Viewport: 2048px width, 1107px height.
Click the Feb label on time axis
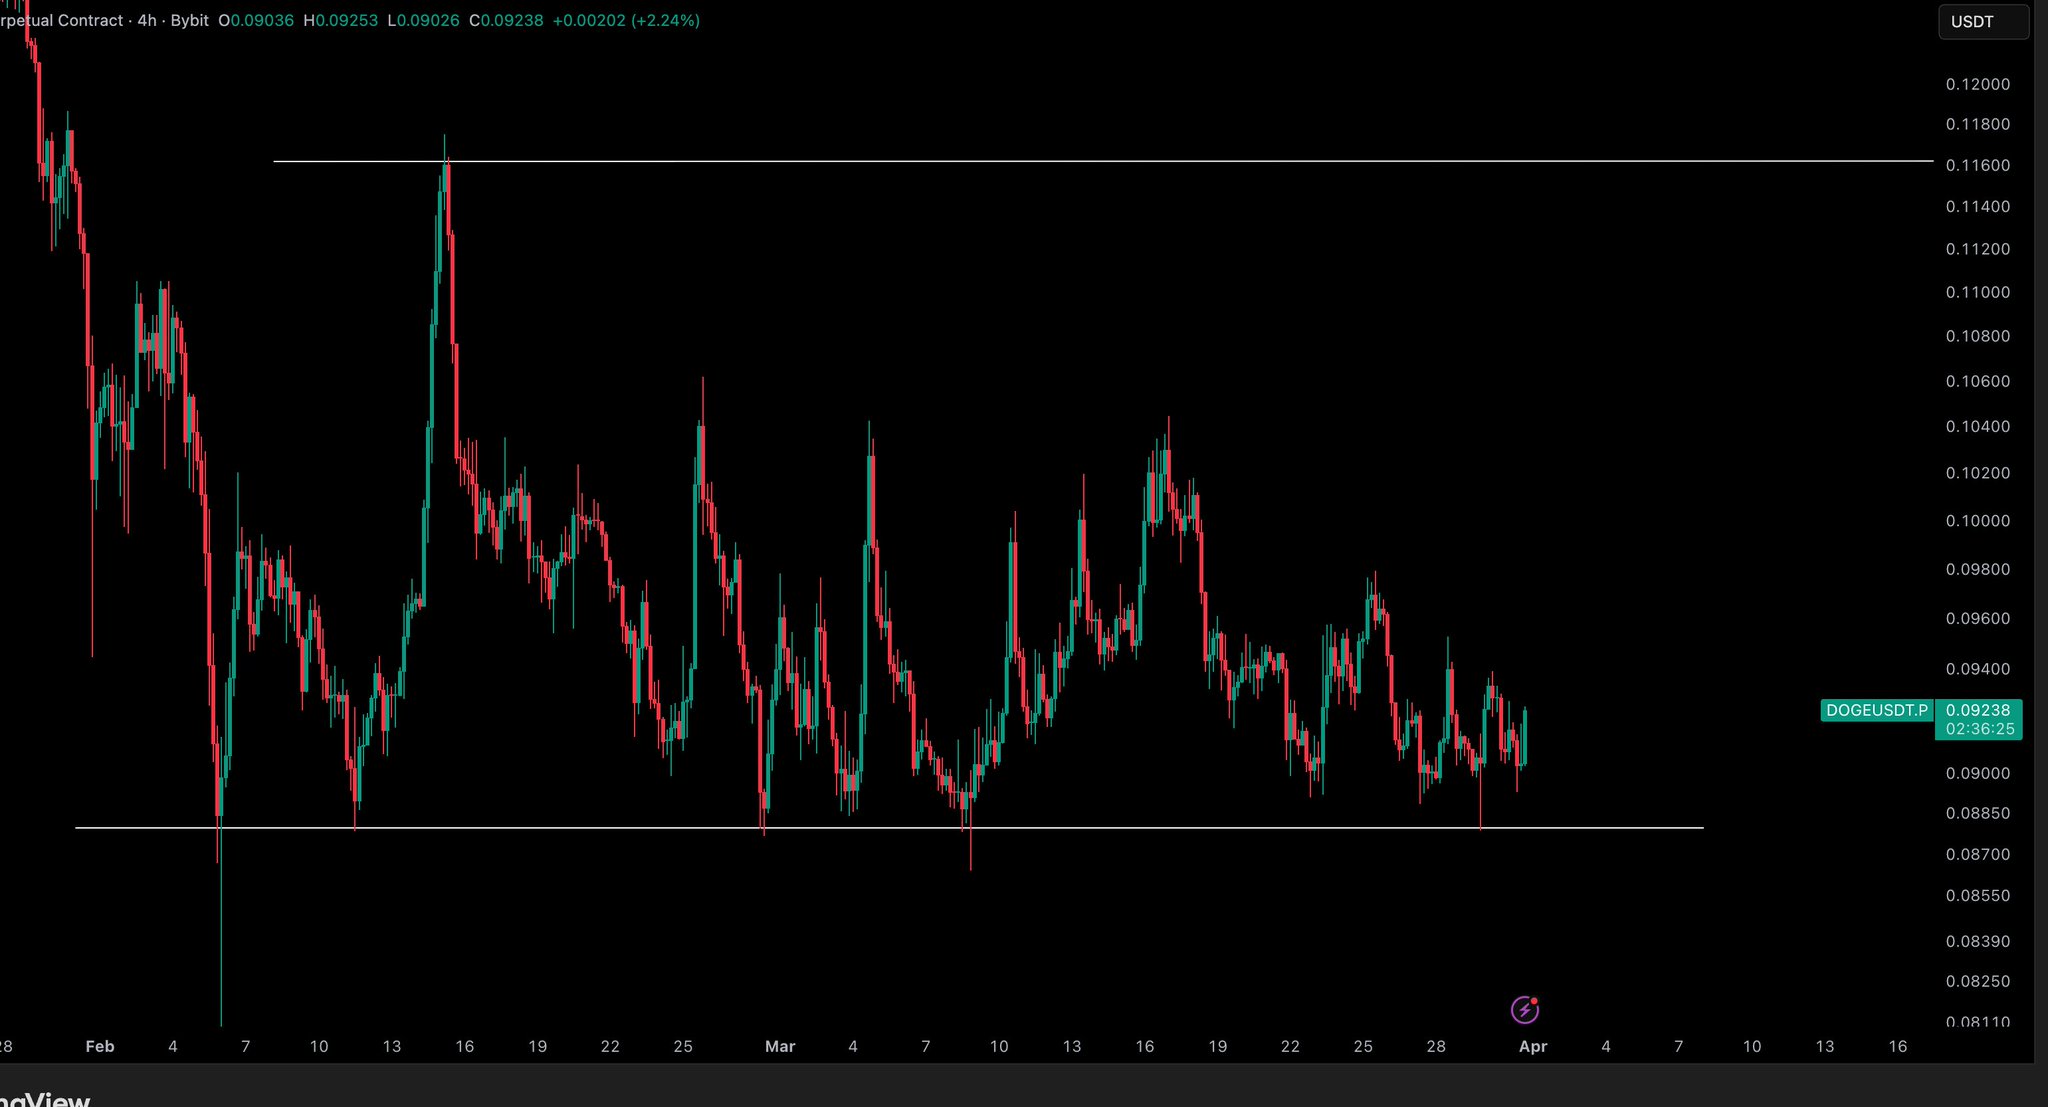tap(100, 1046)
